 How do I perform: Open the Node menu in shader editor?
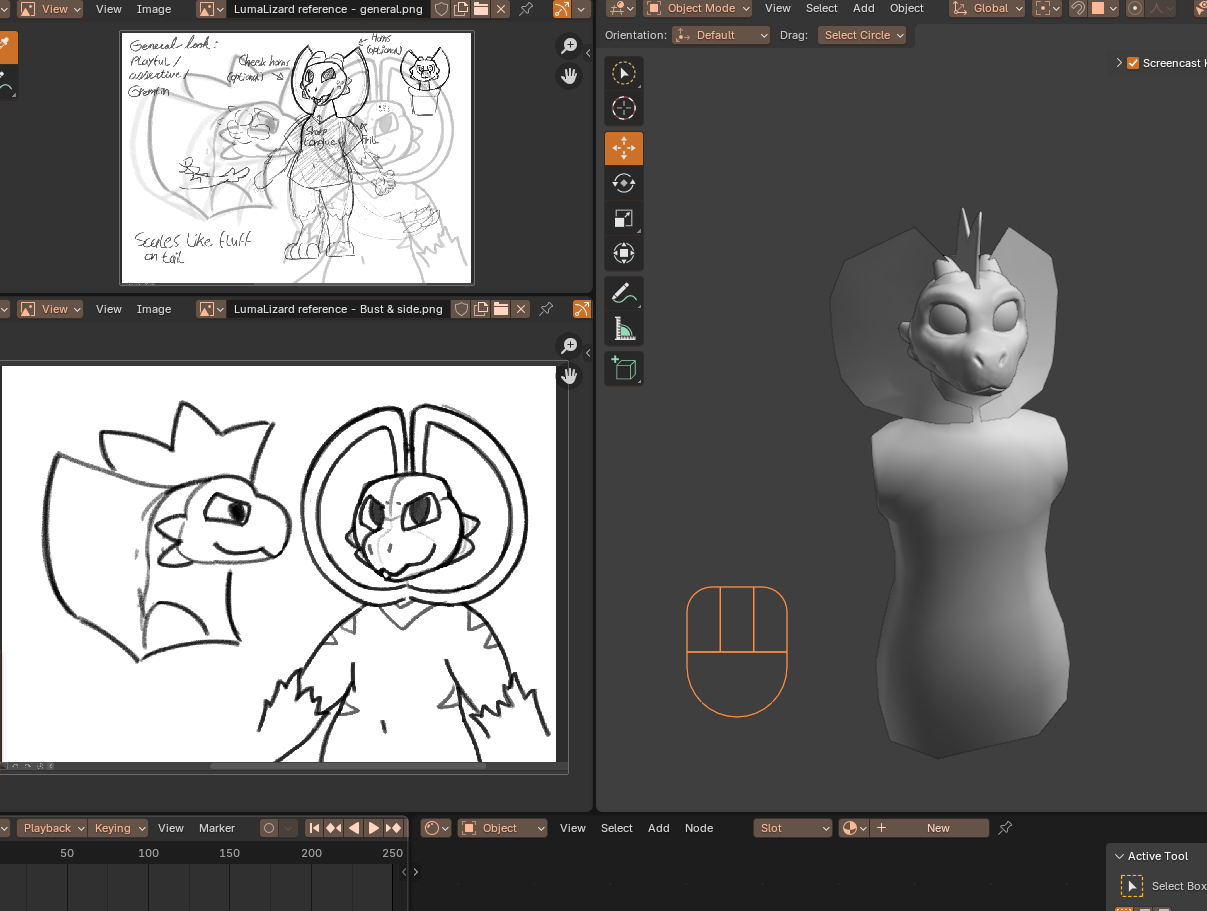(699, 828)
